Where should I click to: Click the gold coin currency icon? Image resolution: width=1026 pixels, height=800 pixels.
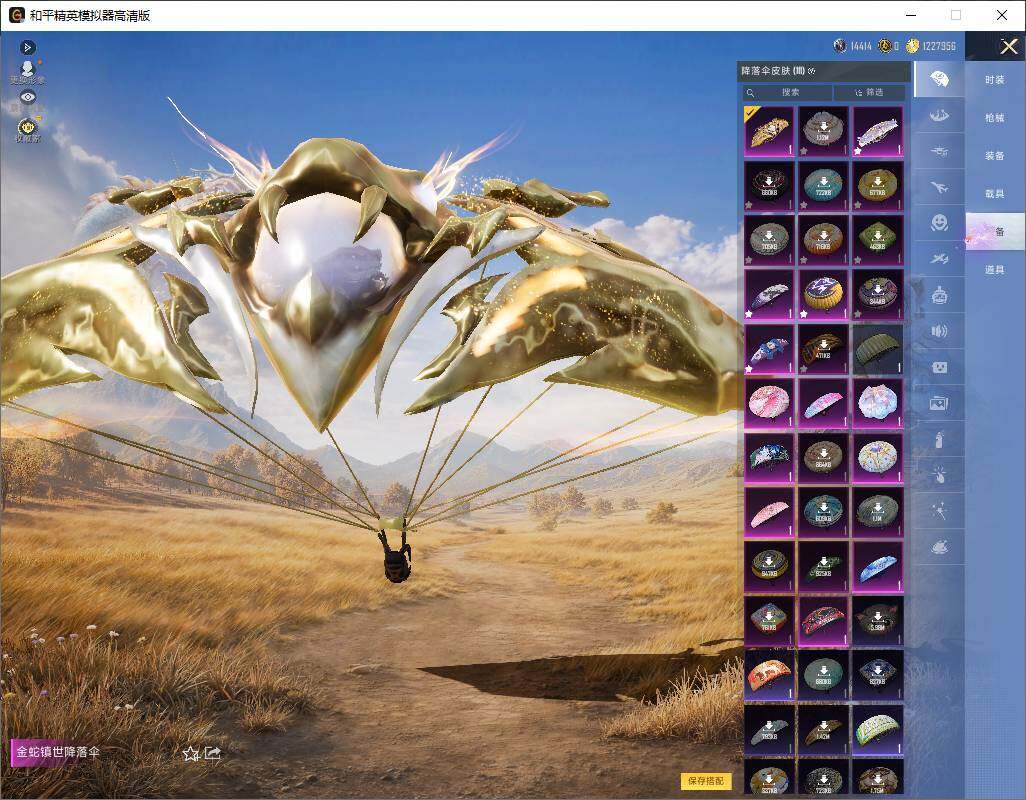912,46
